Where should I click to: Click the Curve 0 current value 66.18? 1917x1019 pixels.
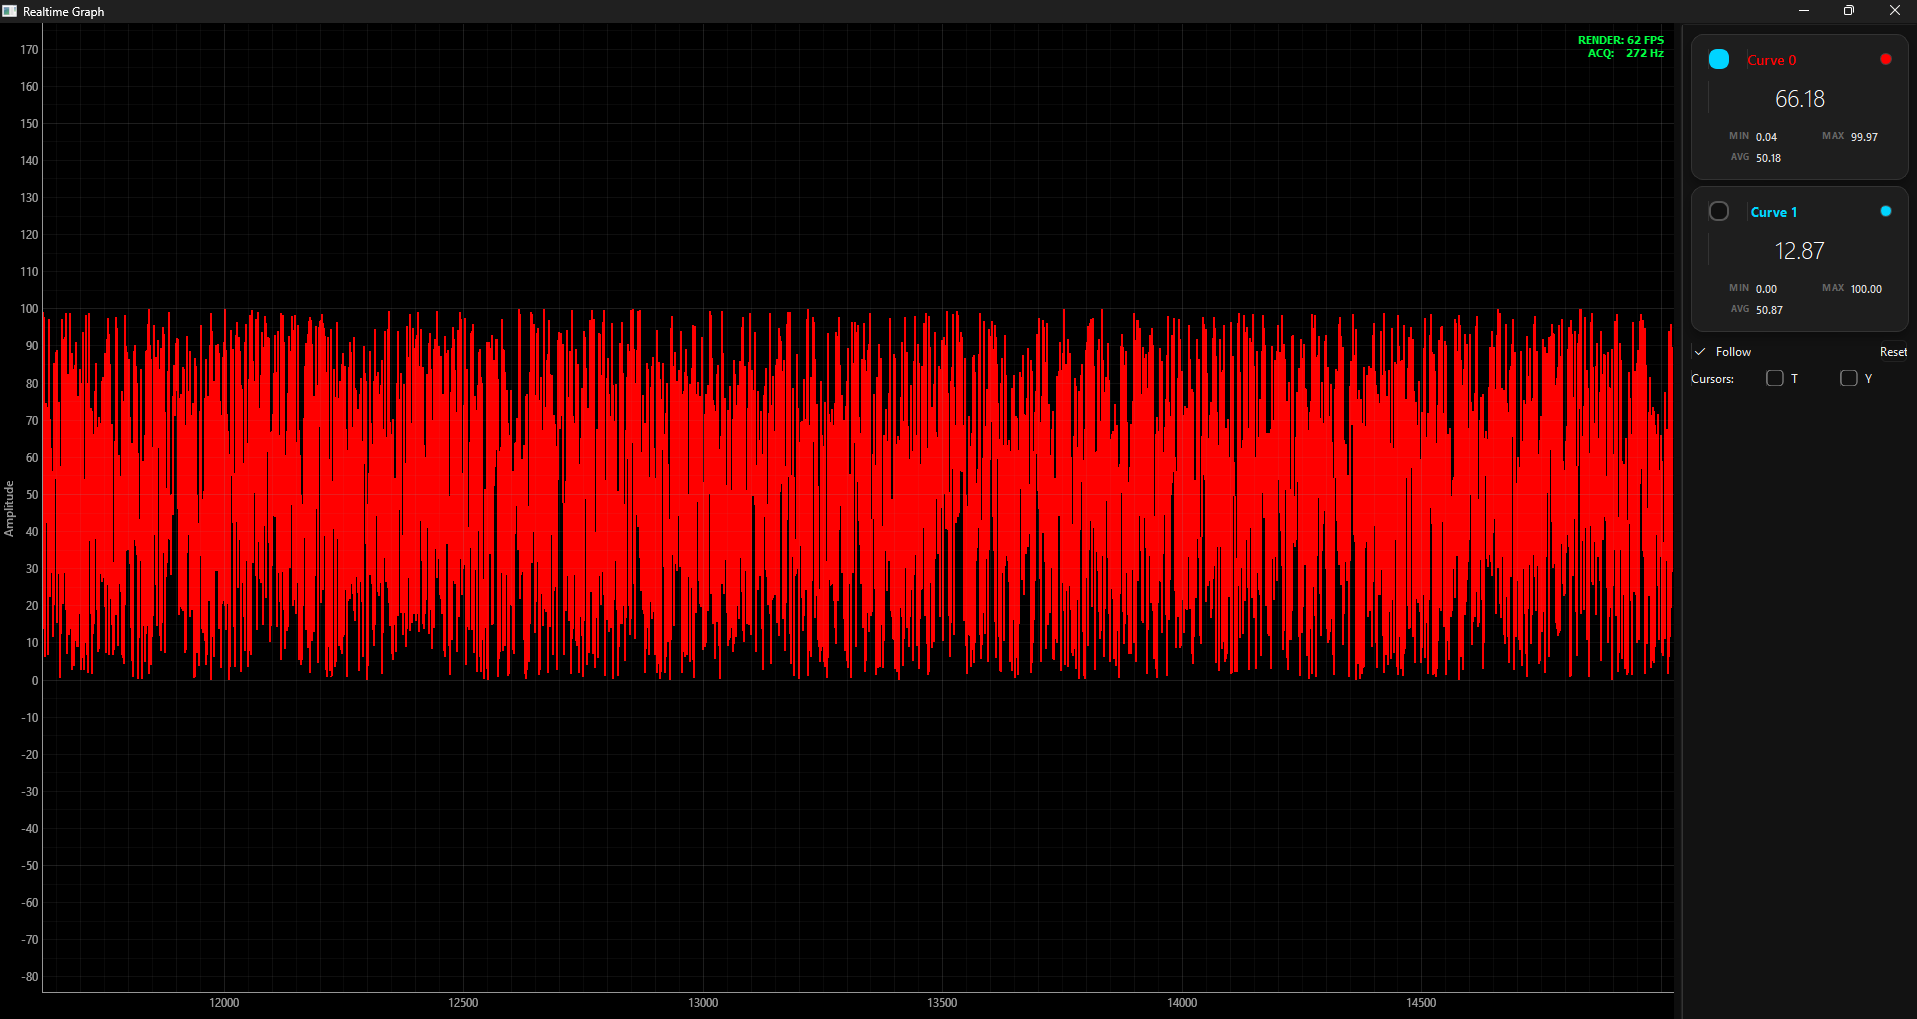1799,99
